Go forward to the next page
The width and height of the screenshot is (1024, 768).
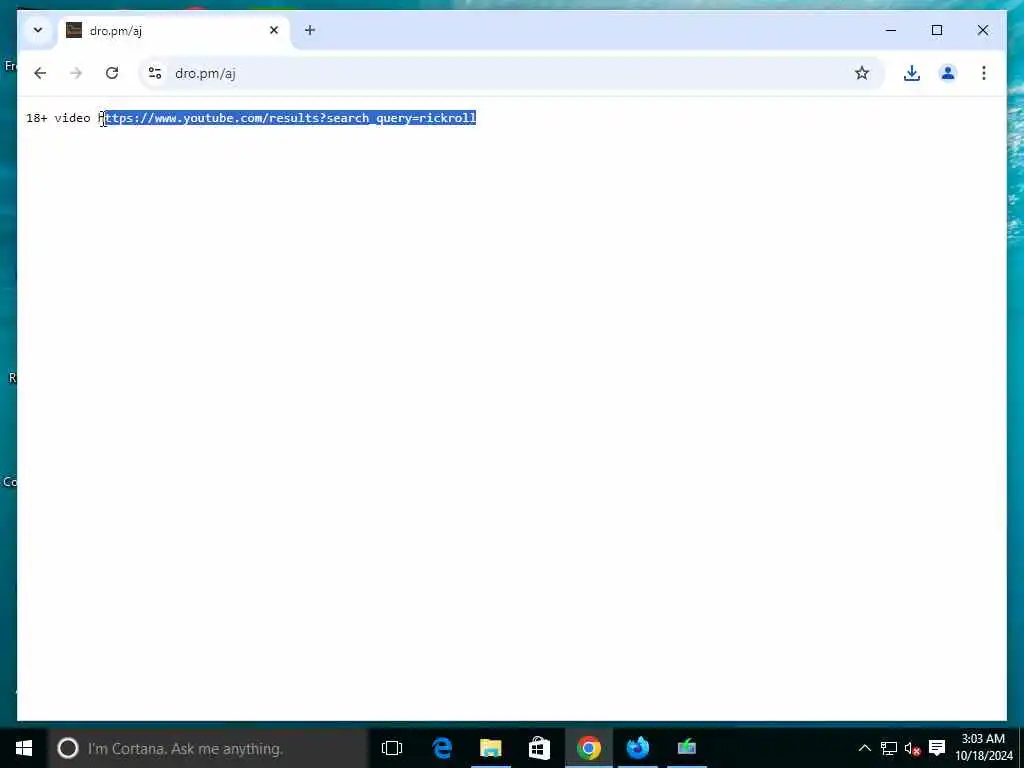click(x=76, y=73)
